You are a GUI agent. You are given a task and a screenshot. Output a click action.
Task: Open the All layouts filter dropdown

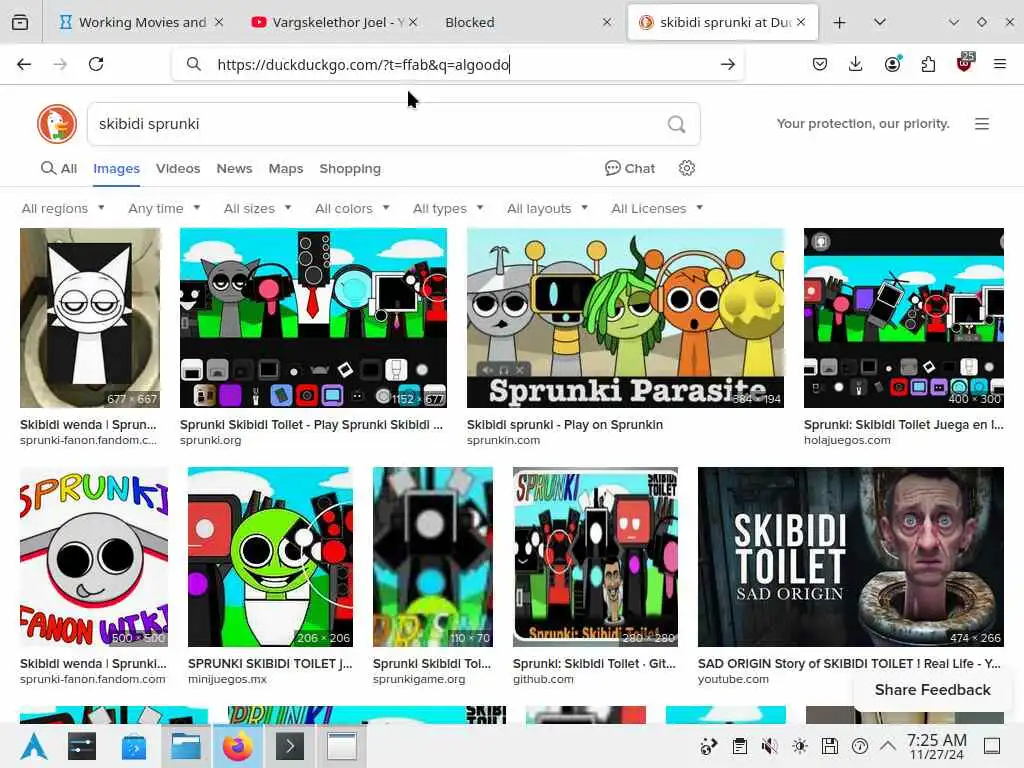point(547,208)
